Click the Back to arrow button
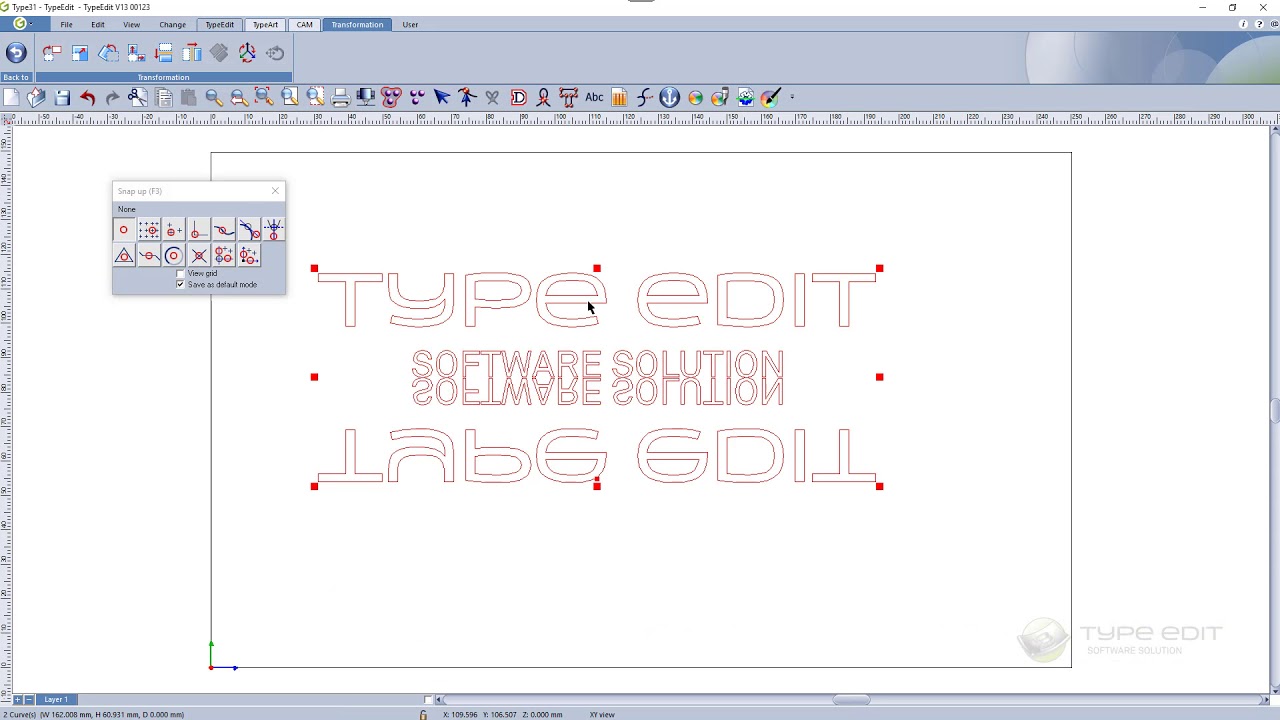Image resolution: width=1280 pixels, height=720 pixels. 16,53
